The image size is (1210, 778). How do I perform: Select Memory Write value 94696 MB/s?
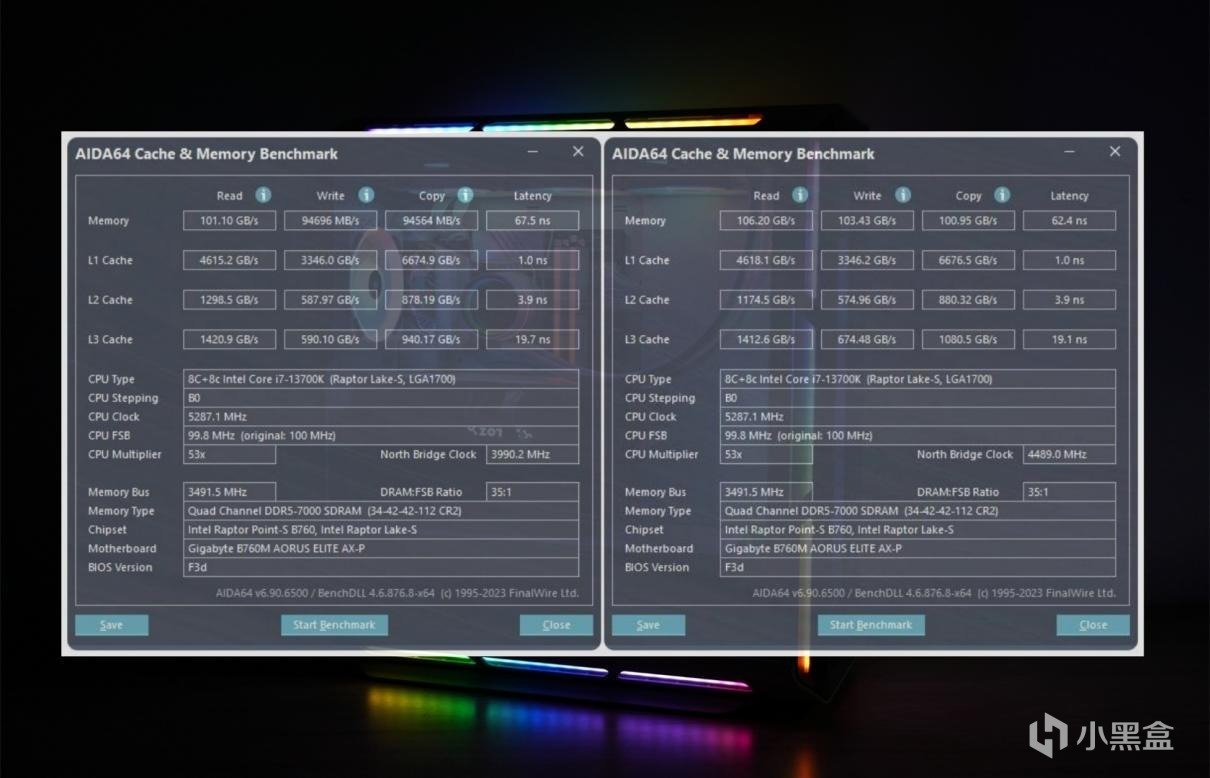(x=331, y=220)
